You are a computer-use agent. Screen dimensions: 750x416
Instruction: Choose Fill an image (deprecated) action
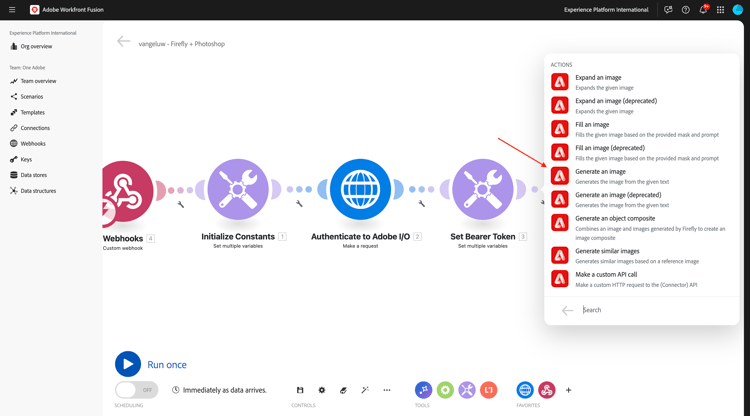[641, 152]
